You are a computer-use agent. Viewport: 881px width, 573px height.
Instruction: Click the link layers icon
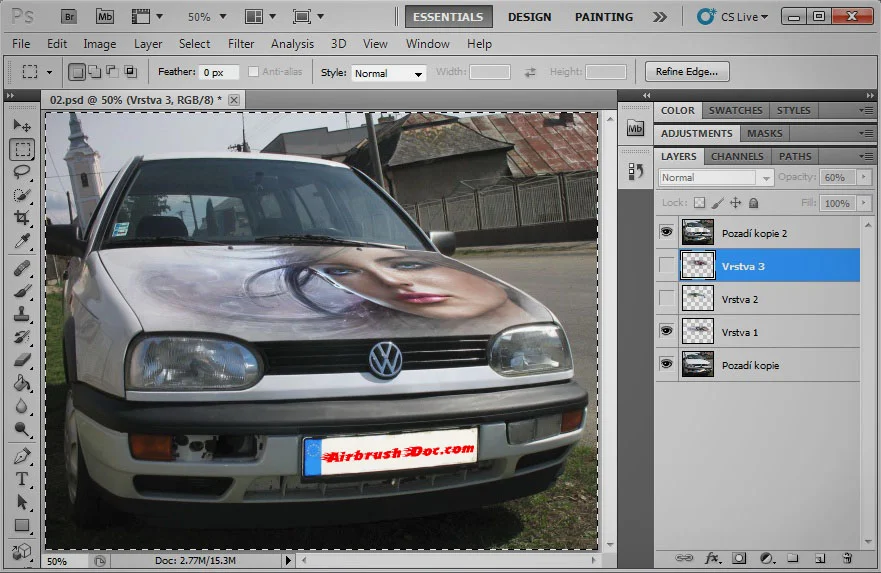(x=684, y=558)
